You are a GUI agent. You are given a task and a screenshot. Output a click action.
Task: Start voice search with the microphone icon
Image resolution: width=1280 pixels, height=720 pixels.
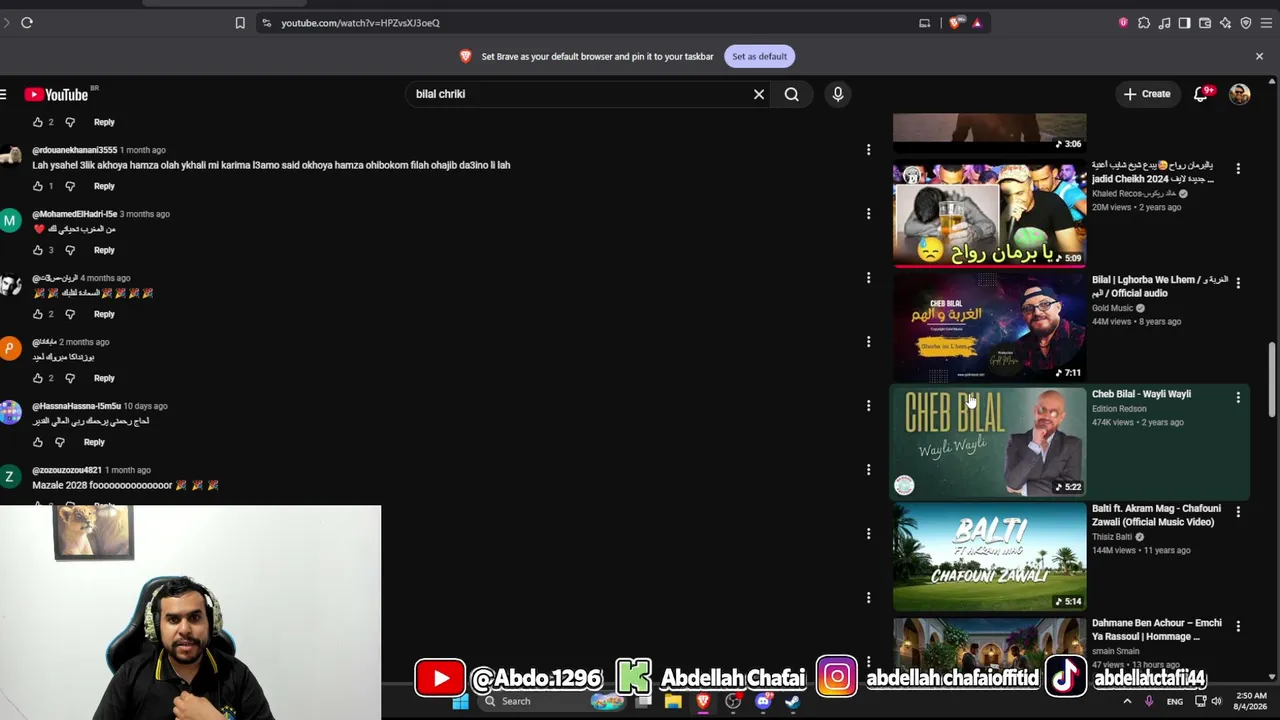point(838,94)
